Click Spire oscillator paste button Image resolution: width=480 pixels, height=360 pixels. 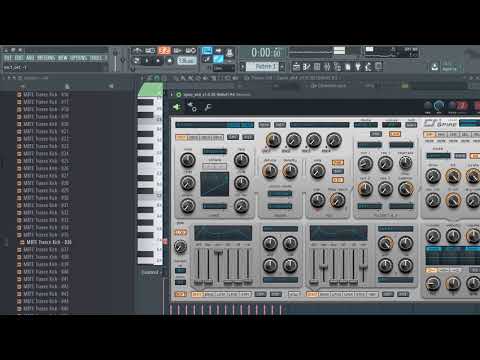point(248,137)
